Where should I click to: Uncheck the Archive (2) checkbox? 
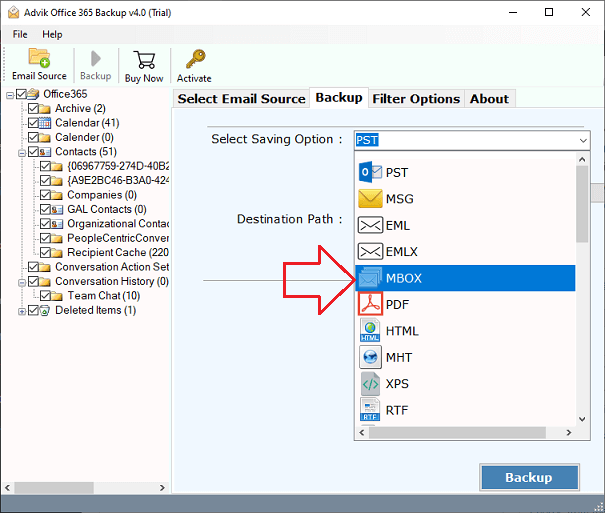coord(33,108)
